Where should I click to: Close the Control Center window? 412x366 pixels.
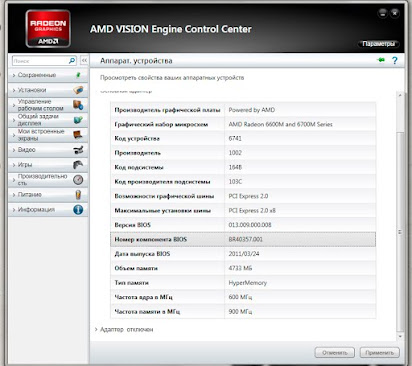(x=395, y=14)
